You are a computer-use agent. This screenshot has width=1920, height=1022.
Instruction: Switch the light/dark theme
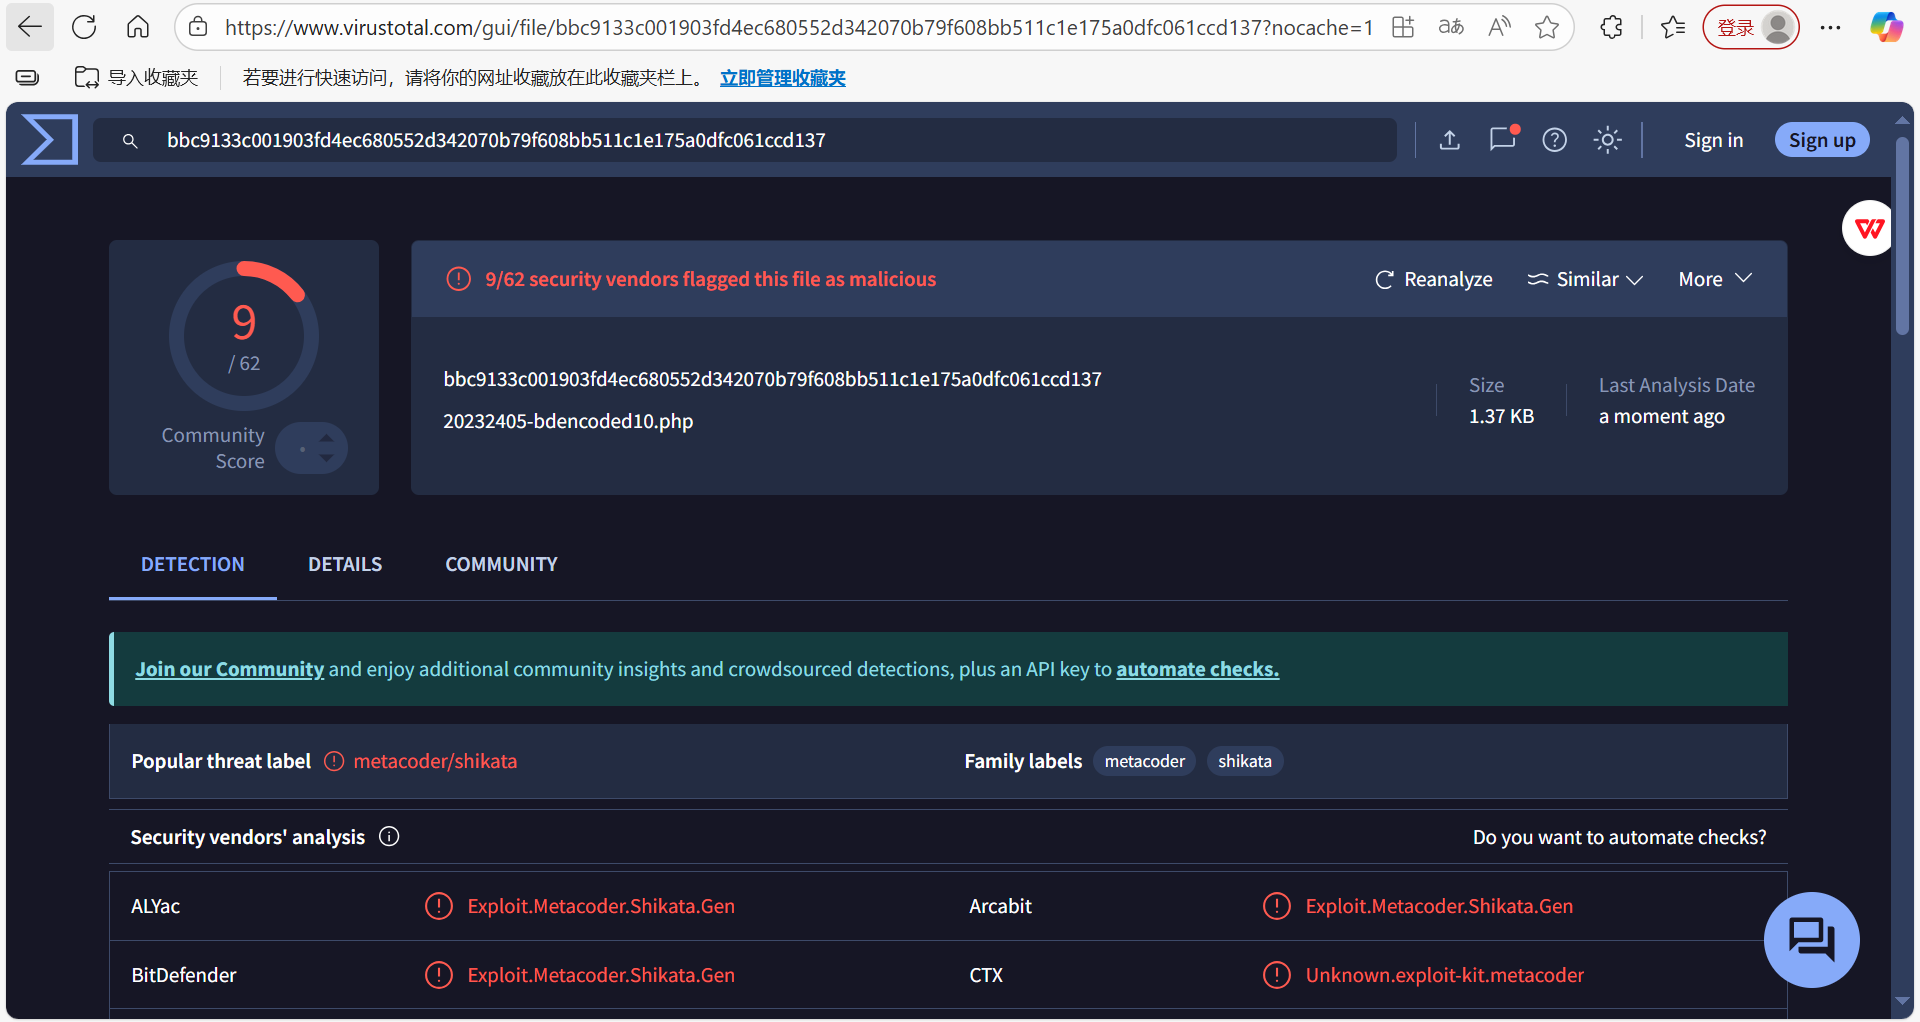[1608, 140]
